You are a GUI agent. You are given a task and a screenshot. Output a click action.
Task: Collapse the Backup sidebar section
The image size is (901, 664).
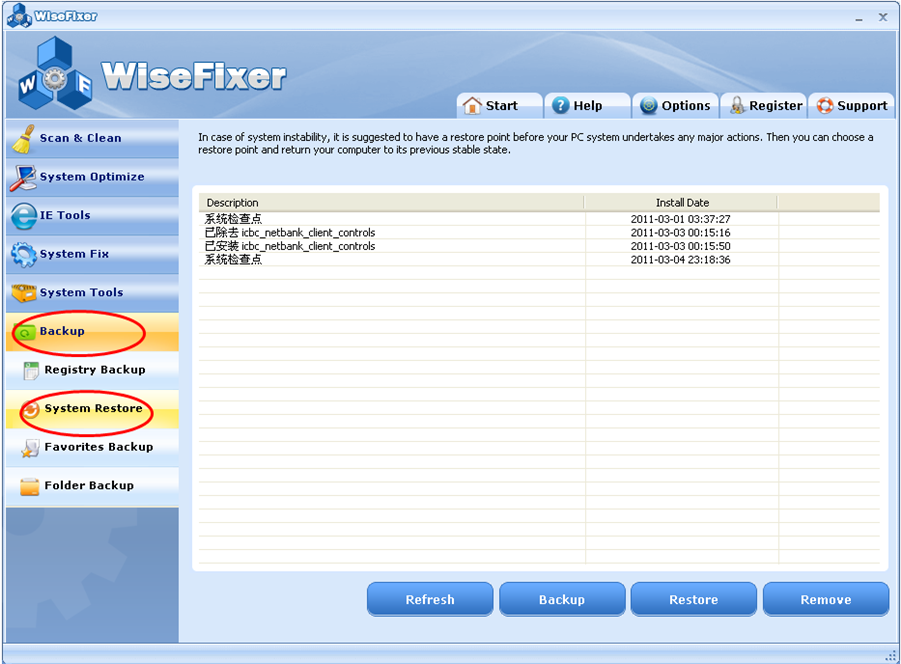(x=92, y=331)
